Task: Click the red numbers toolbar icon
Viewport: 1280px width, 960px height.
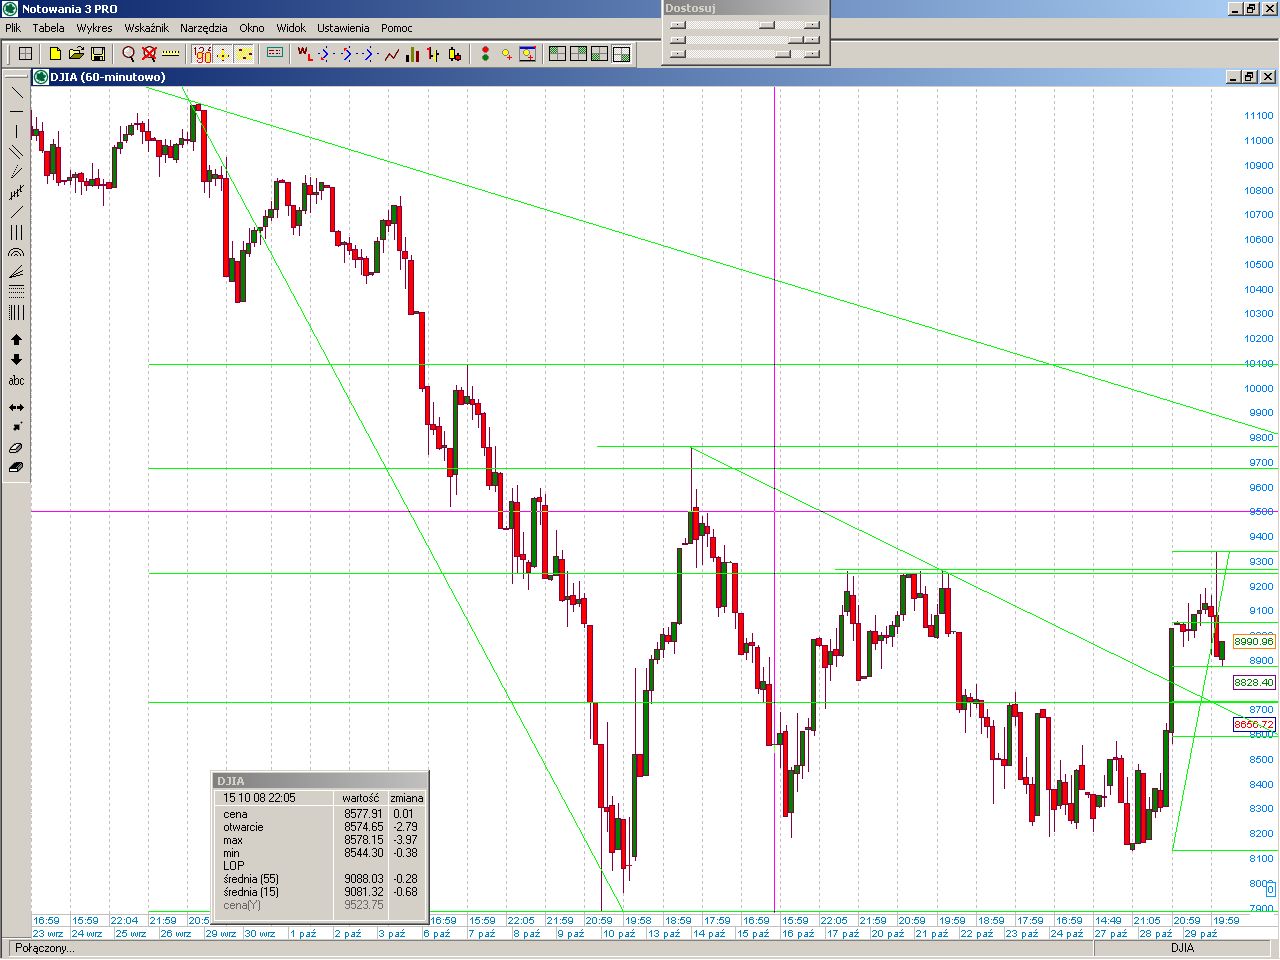Action: pyautogui.click(x=202, y=54)
